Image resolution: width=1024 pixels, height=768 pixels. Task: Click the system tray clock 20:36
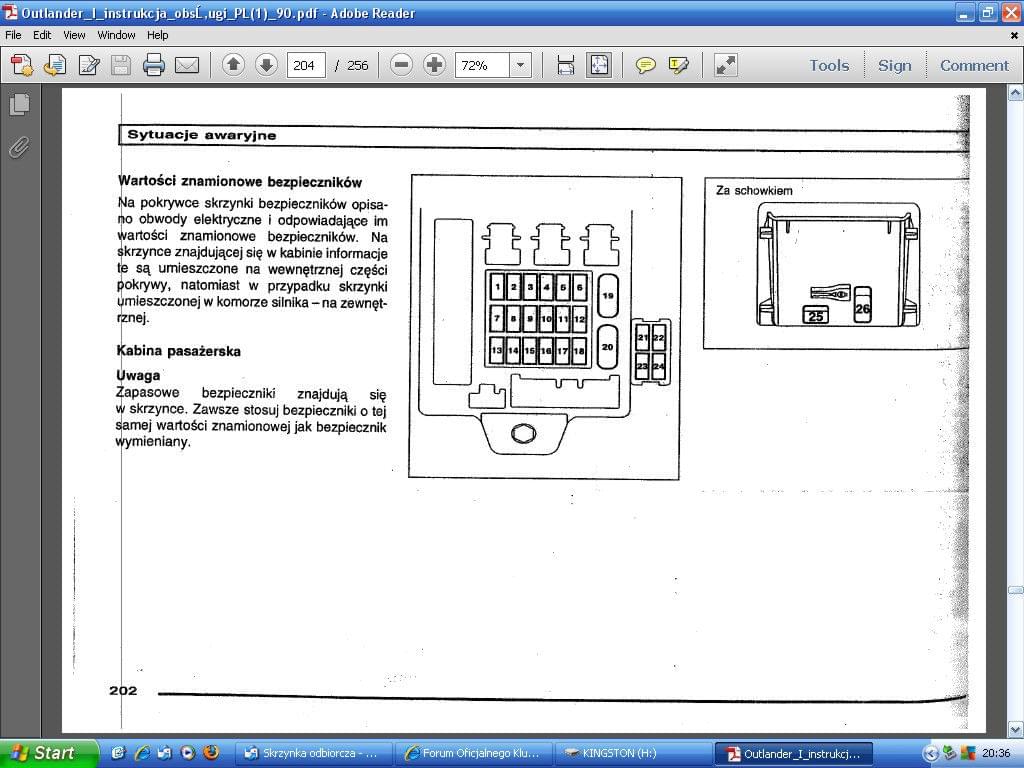(996, 753)
